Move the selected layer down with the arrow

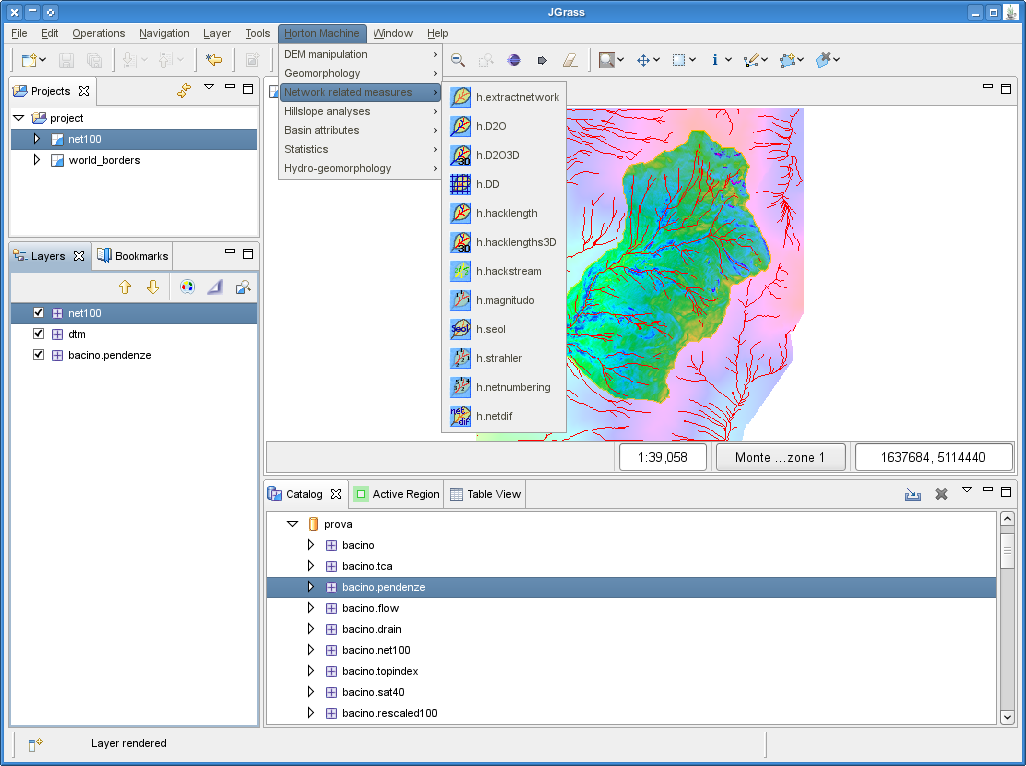pyautogui.click(x=153, y=287)
